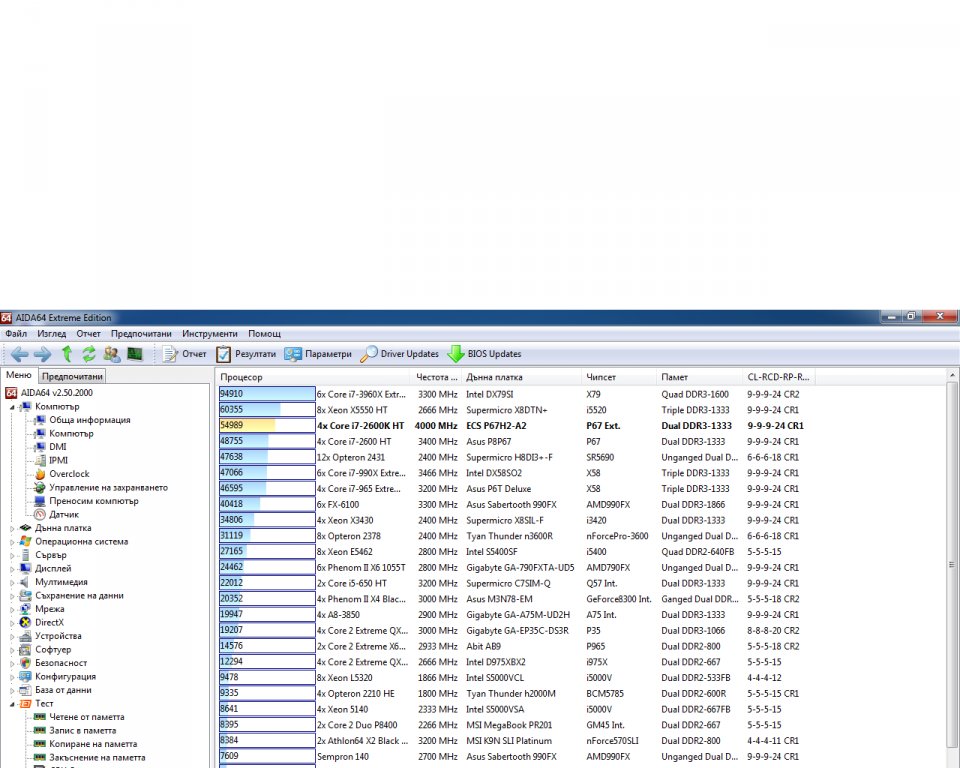Collapse the Тест tree node

click(13, 704)
